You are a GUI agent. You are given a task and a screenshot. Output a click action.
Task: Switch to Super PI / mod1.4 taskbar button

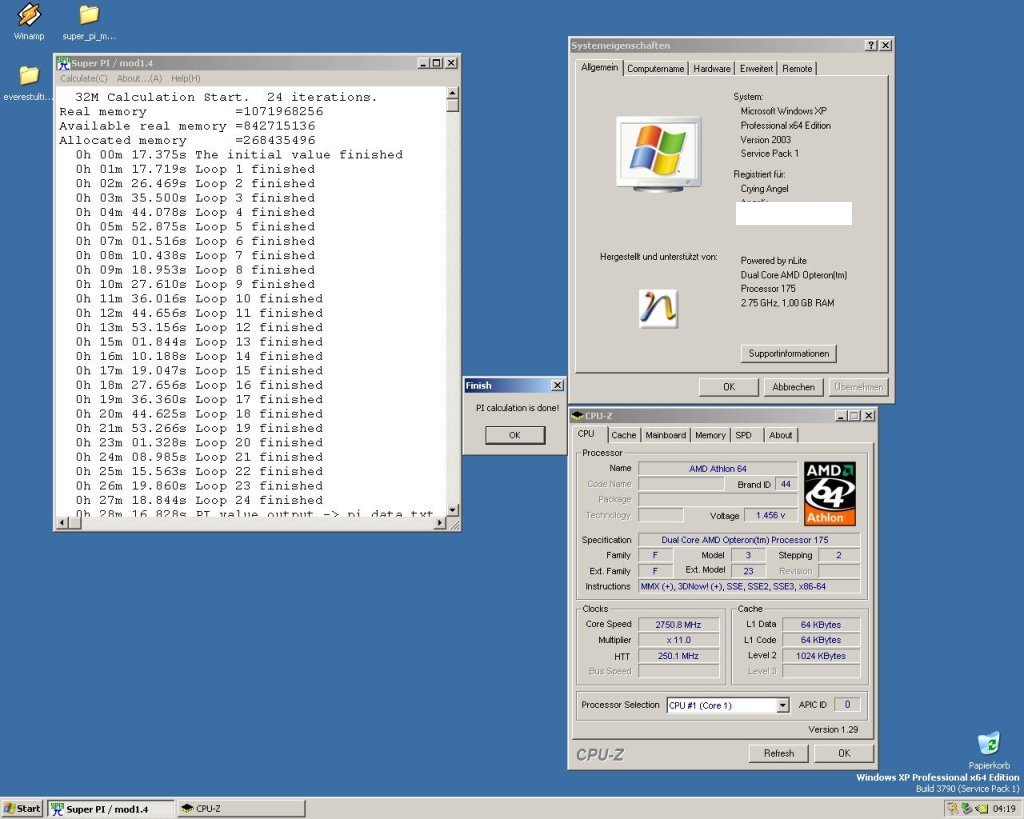tap(111, 809)
